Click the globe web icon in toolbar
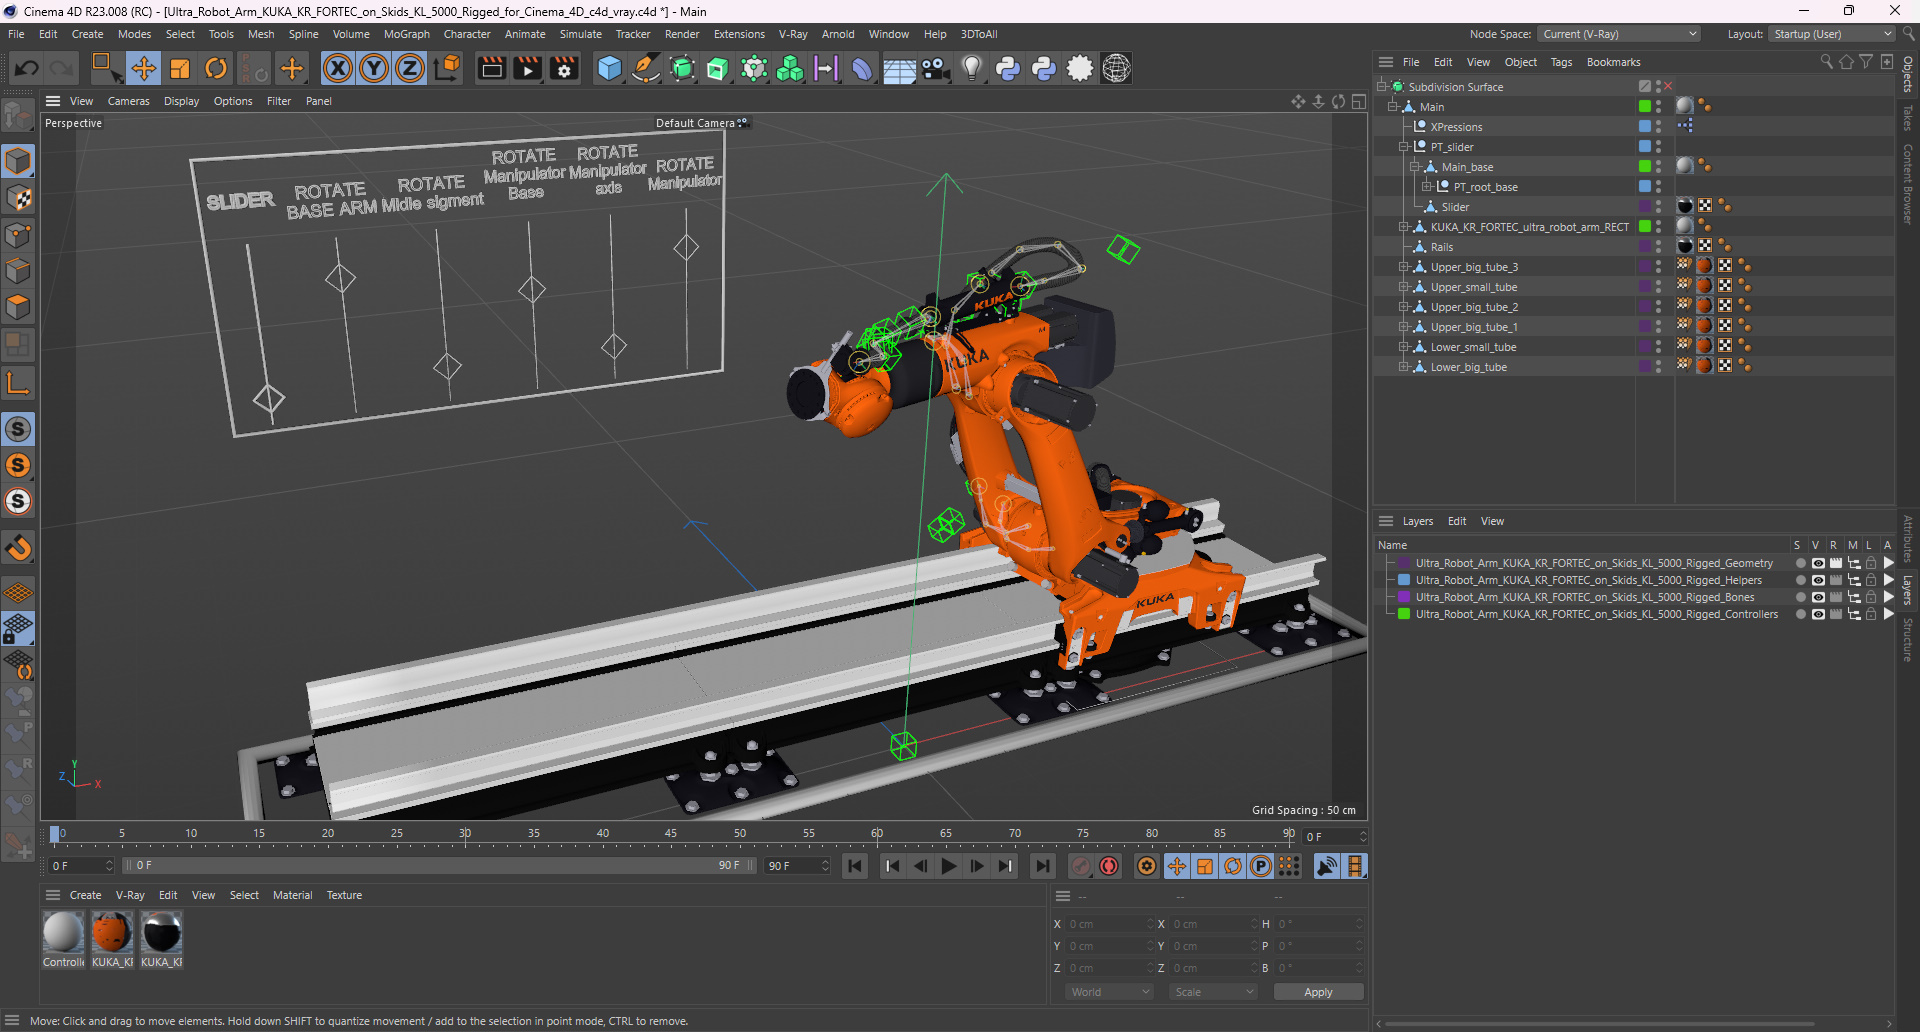1920x1032 pixels. pos(1116,68)
